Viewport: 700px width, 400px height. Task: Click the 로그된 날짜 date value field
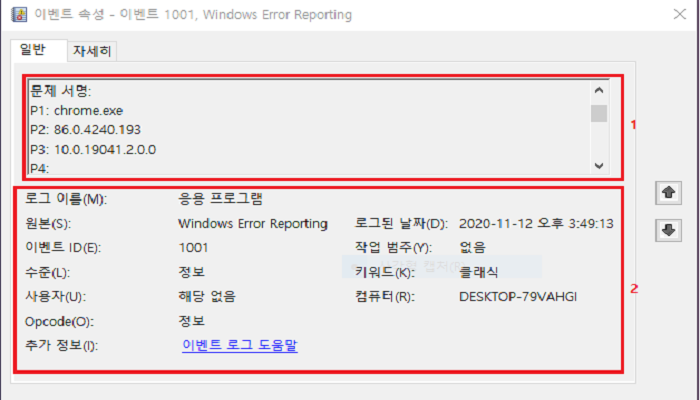click(535, 223)
